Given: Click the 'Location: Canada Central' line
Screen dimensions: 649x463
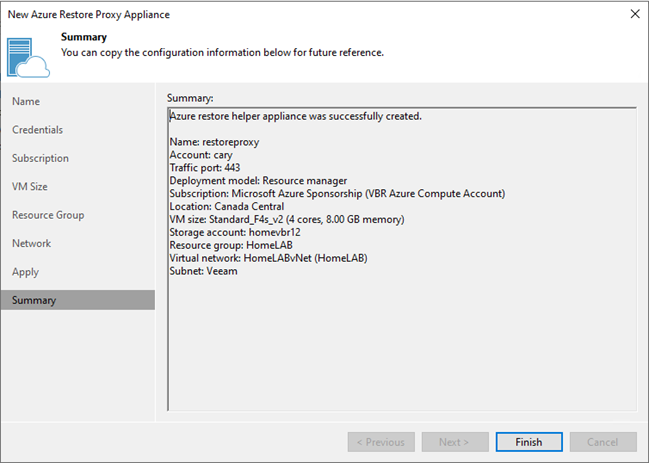Looking at the screenshot, I should [x=227, y=206].
